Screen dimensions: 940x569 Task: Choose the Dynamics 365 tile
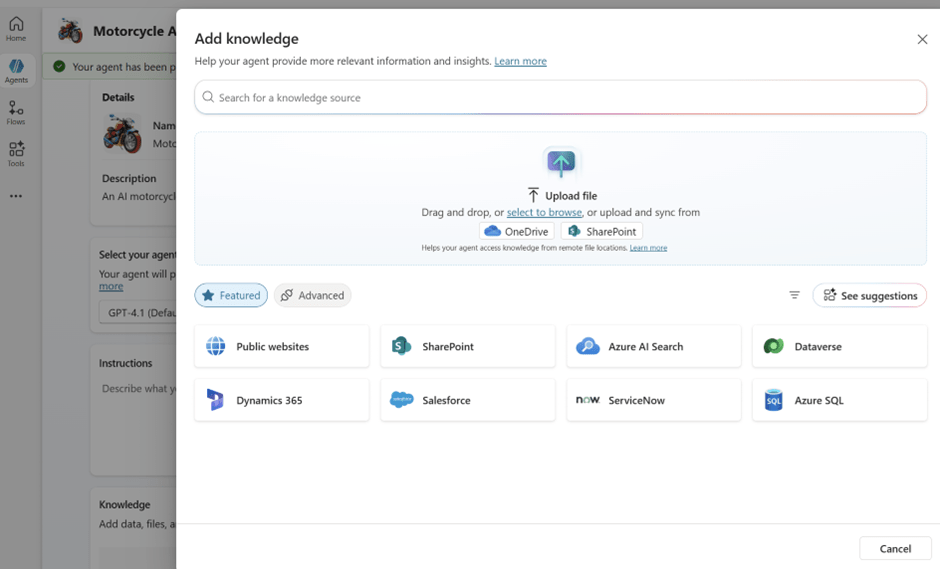point(281,400)
